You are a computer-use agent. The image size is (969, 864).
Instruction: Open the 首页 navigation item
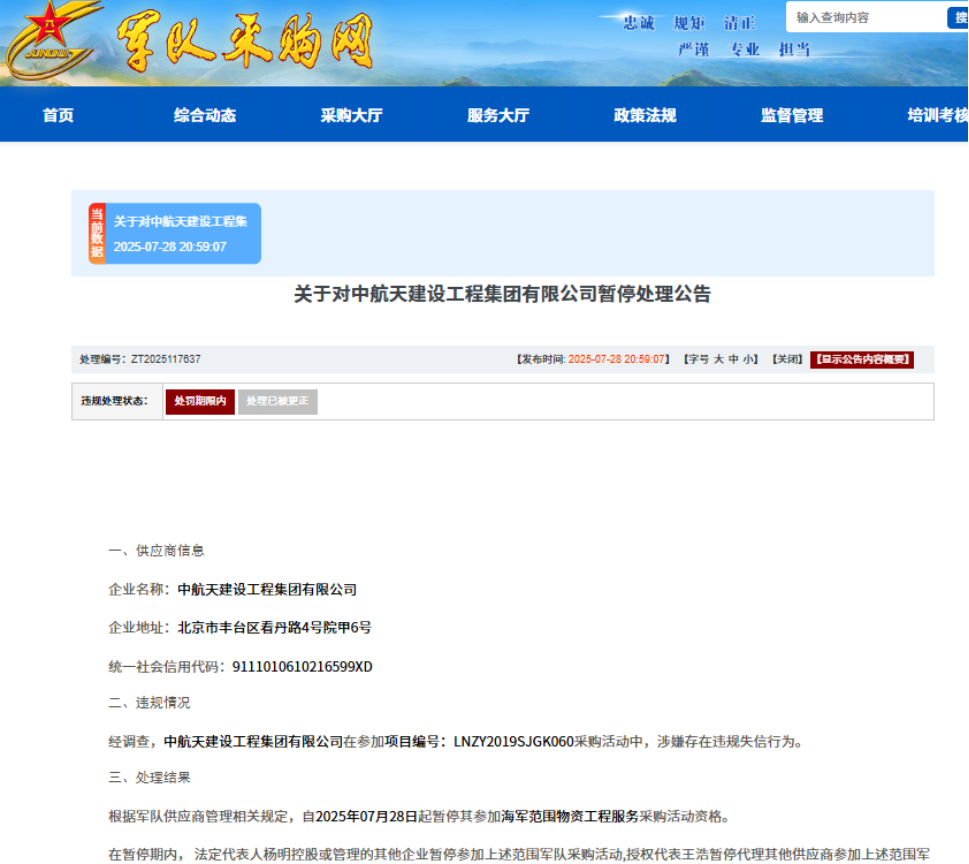pos(58,116)
